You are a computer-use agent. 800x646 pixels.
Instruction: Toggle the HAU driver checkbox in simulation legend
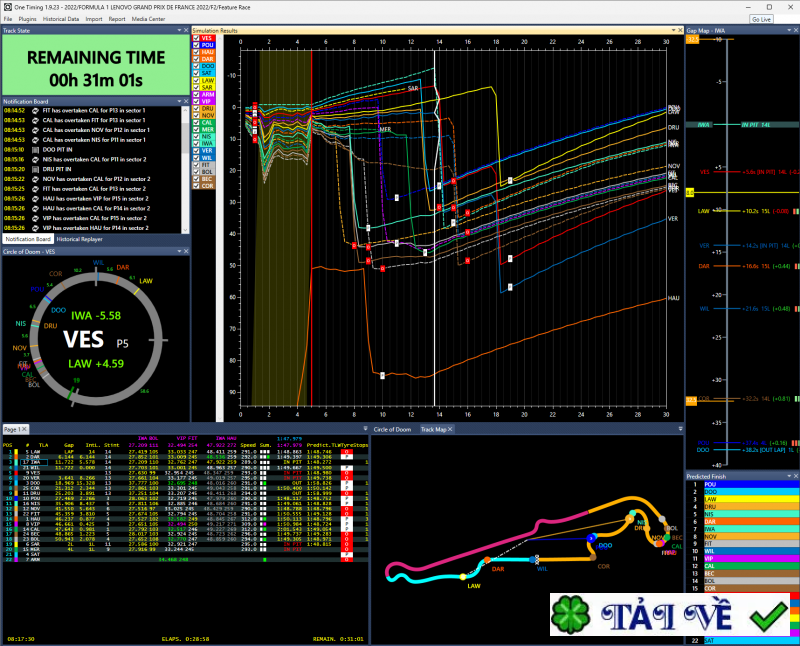tap(196, 52)
